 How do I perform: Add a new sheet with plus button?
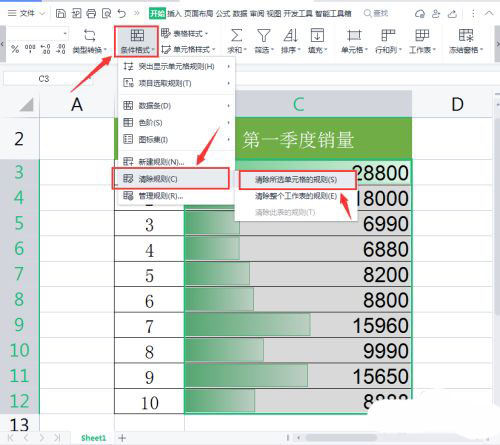[122, 438]
